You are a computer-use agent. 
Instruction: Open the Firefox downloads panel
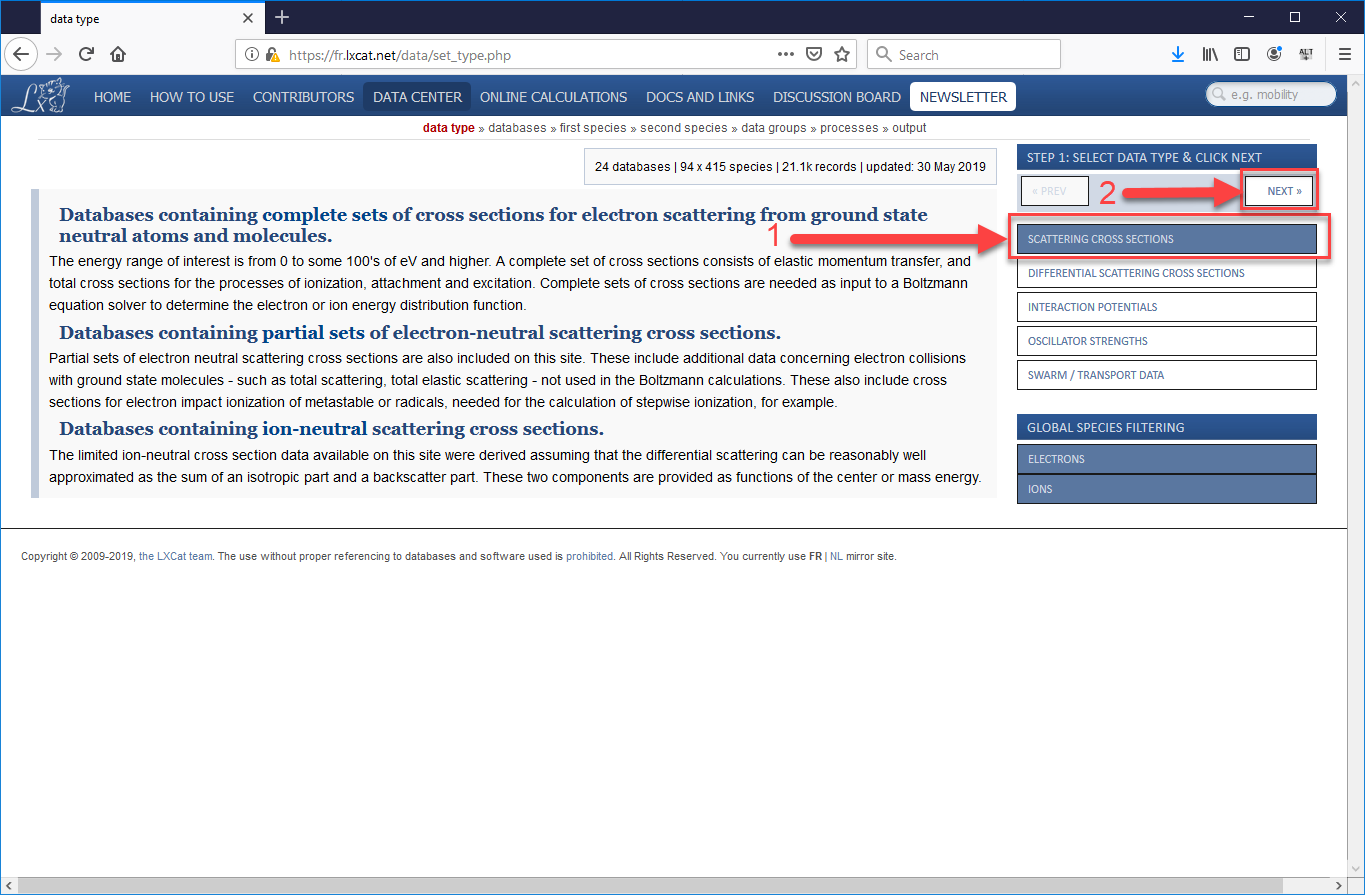coord(1177,54)
